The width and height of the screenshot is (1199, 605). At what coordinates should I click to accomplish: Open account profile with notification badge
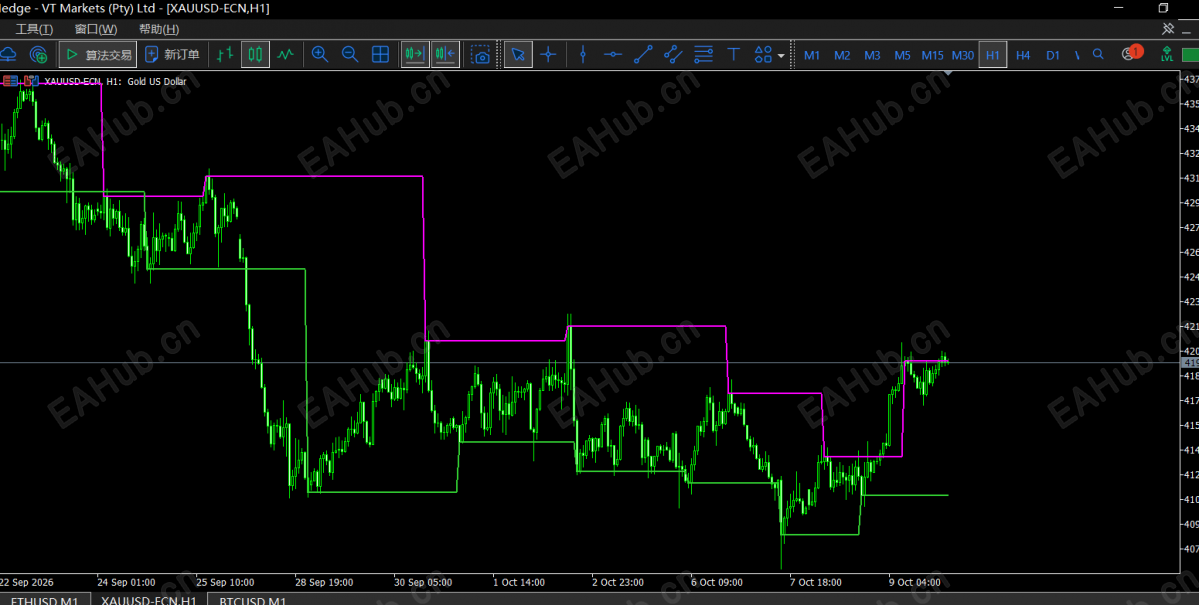click(x=1130, y=54)
